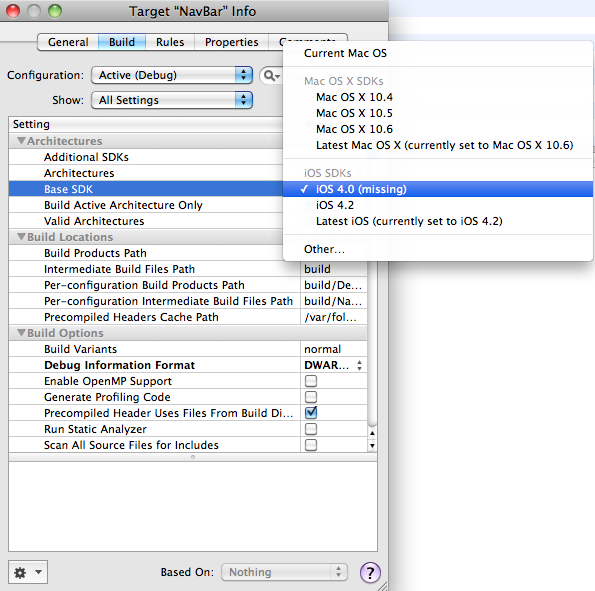Select the Additional SDKs setting row
The height and width of the screenshot is (591, 595).
coord(146,157)
